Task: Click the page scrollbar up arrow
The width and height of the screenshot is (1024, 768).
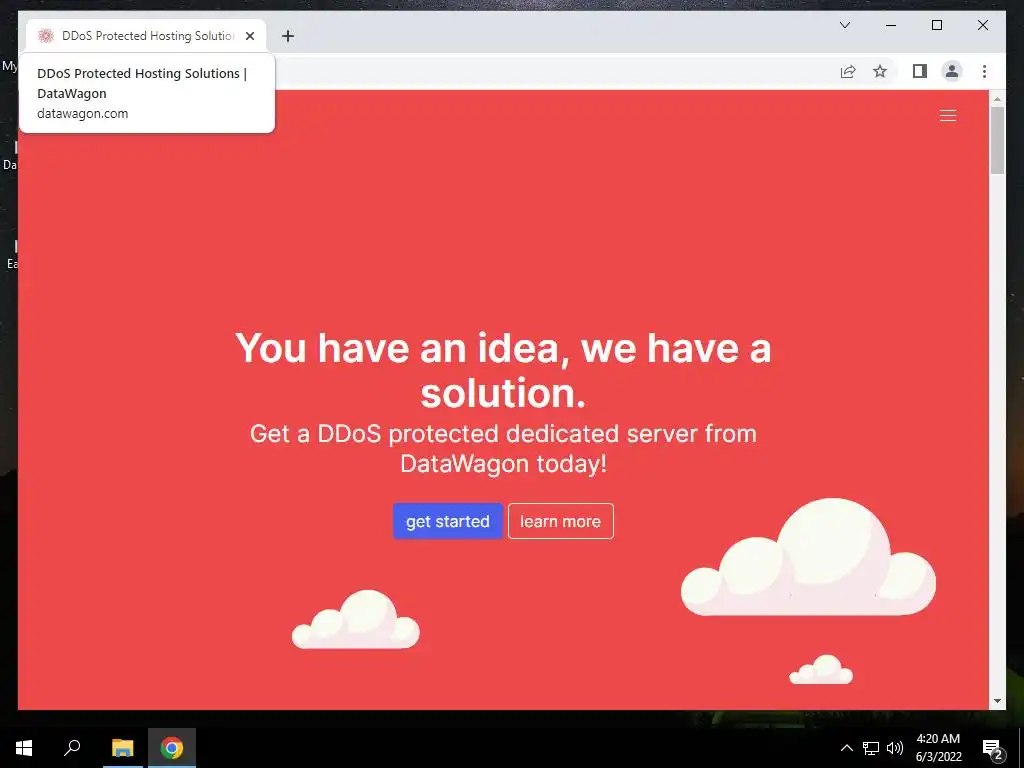Action: click(997, 99)
